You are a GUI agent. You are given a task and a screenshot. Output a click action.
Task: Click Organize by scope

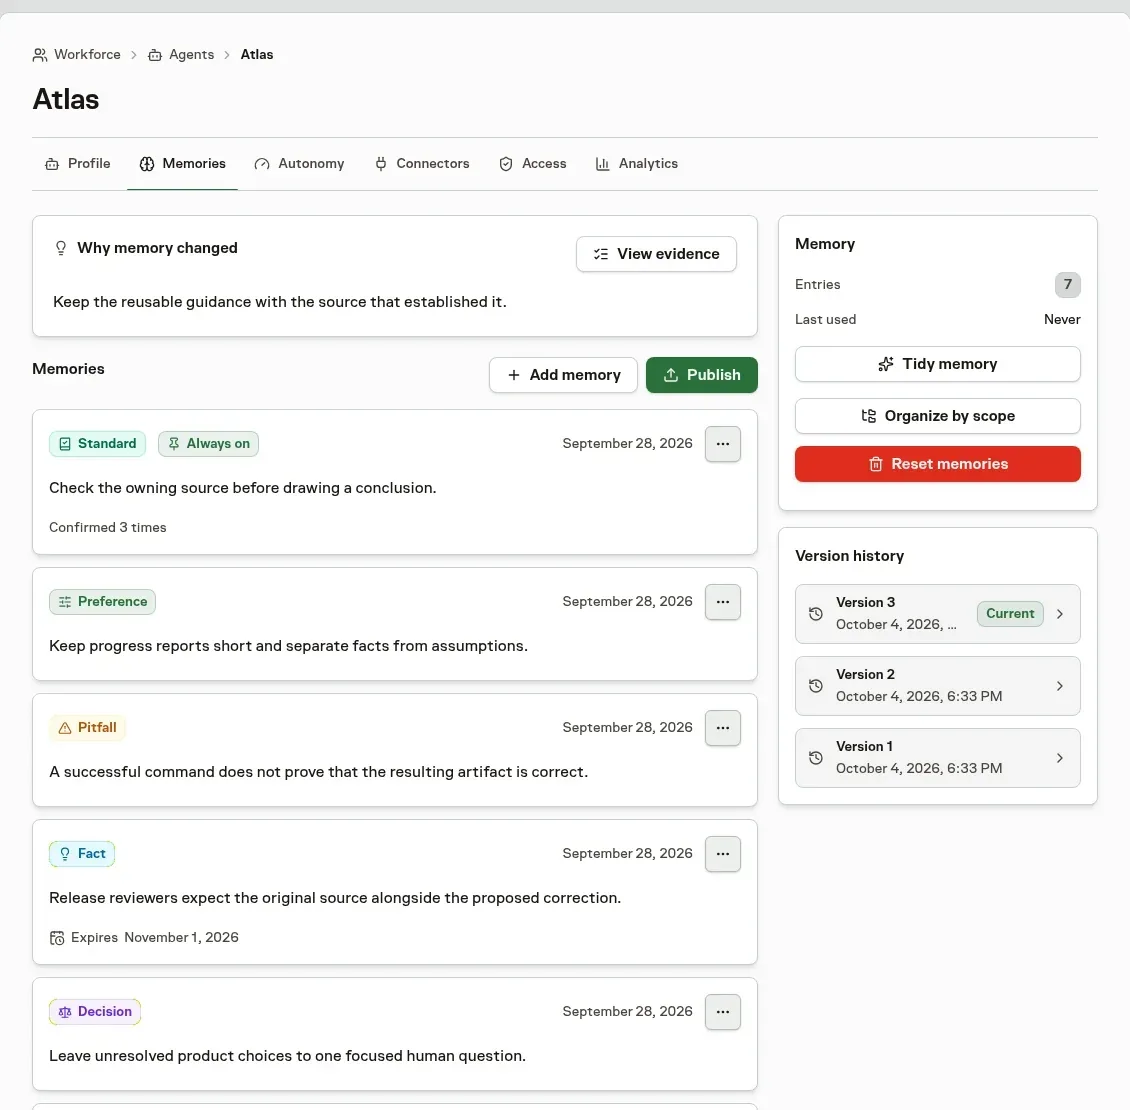(x=938, y=416)
